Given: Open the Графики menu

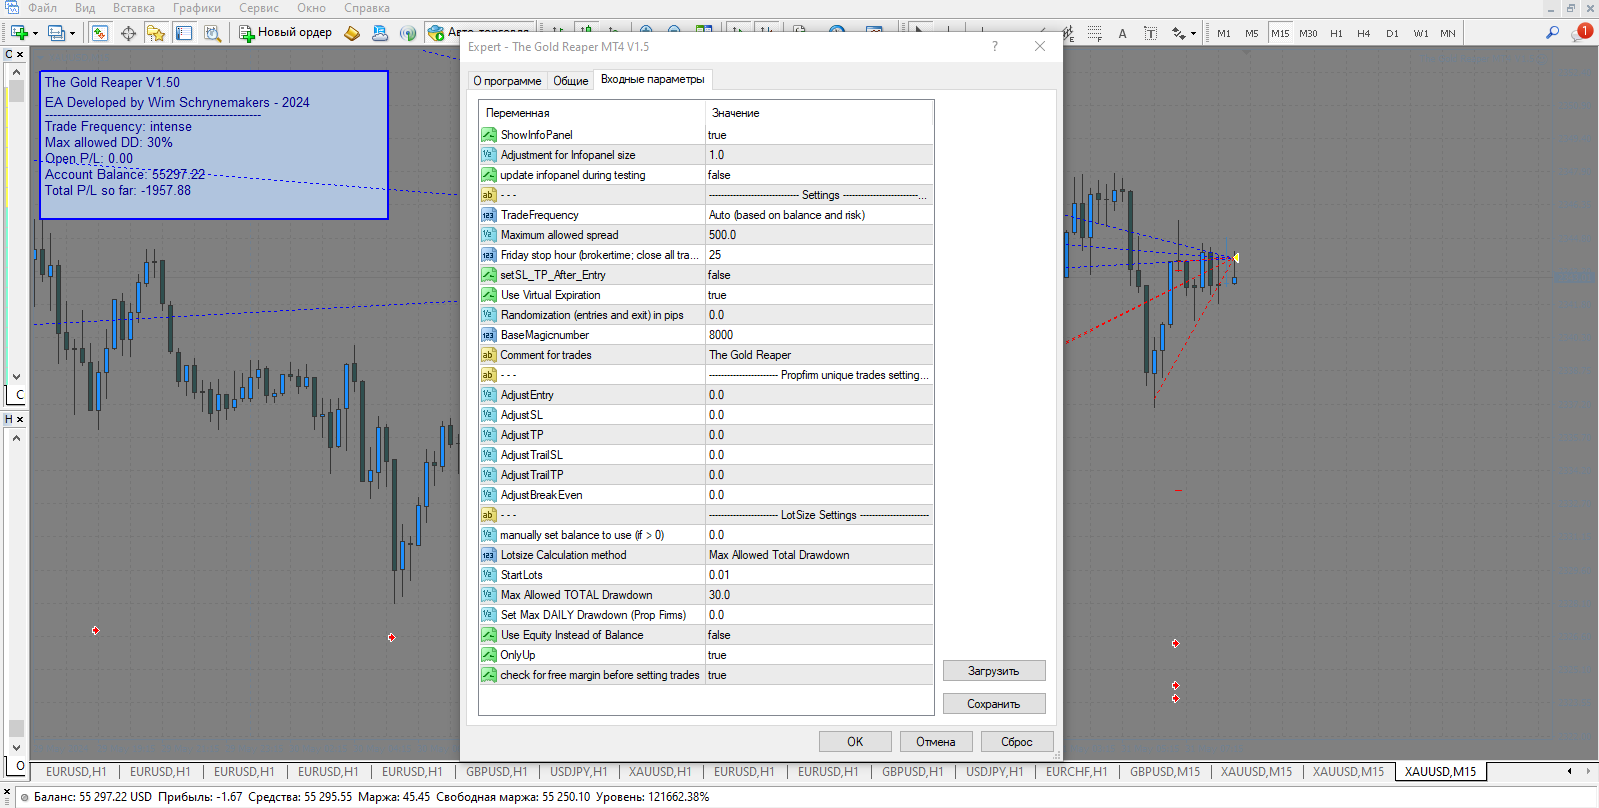Looking at the screenshot, I should pyautogui.click(x=197, y=8).
